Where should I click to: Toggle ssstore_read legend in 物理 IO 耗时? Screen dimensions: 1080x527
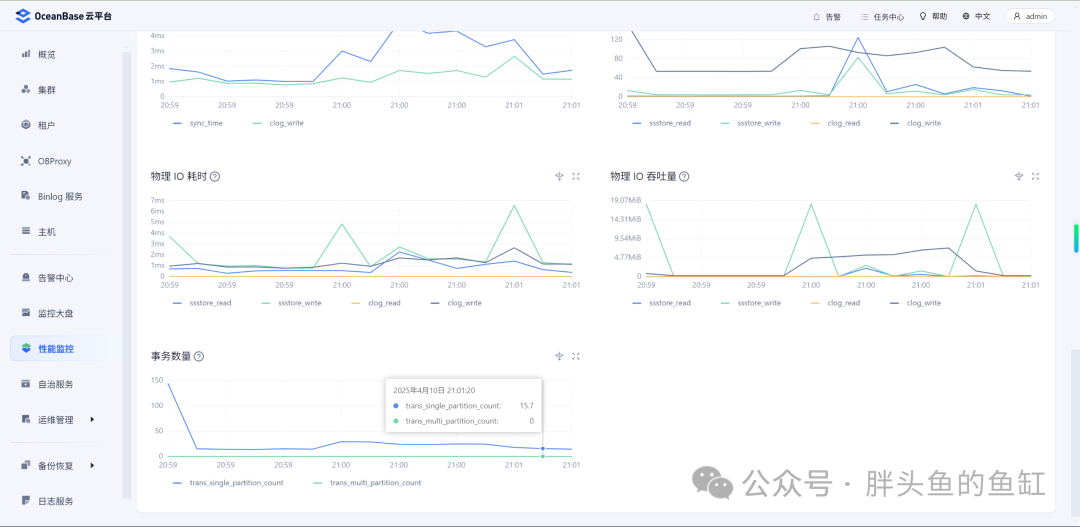tap(202, 303)
